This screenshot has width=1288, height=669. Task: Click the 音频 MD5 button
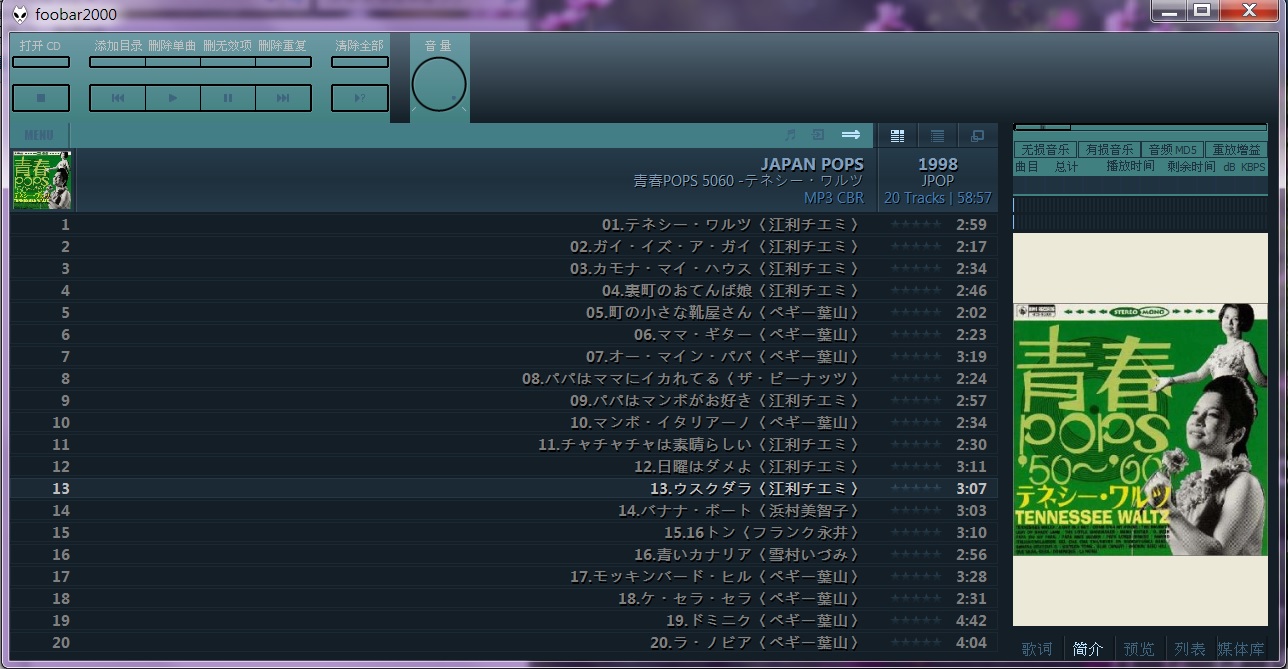tap(1172, 150)
